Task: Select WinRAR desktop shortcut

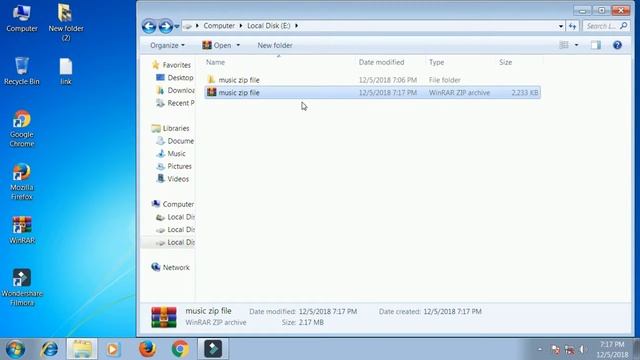Action: pyautogui.click(x=22, y=230)
